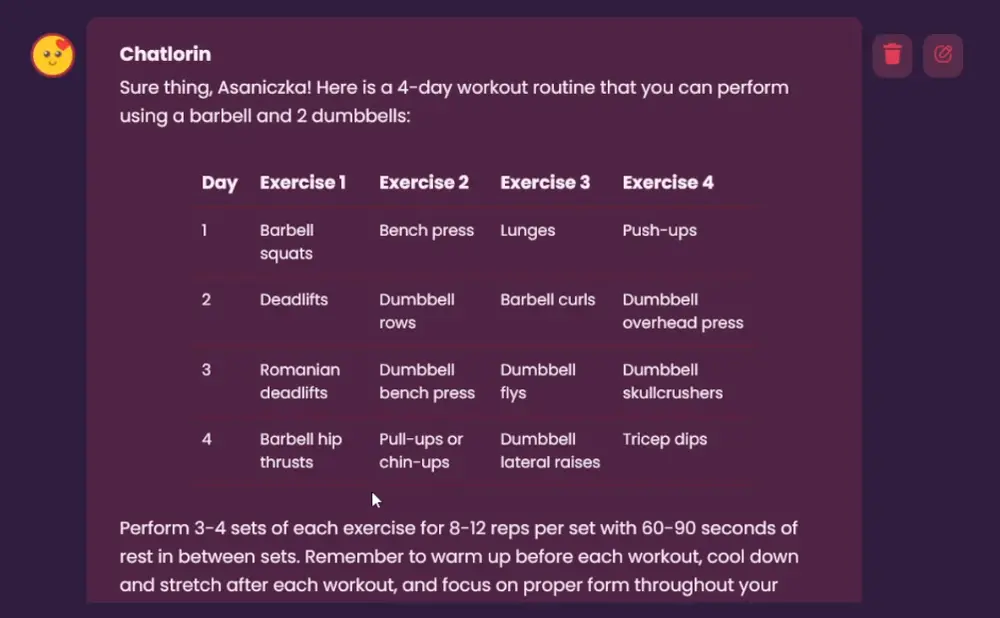Select the heart on the bot avatar
Screen dimensions: 1000x618
pos(63,42)
